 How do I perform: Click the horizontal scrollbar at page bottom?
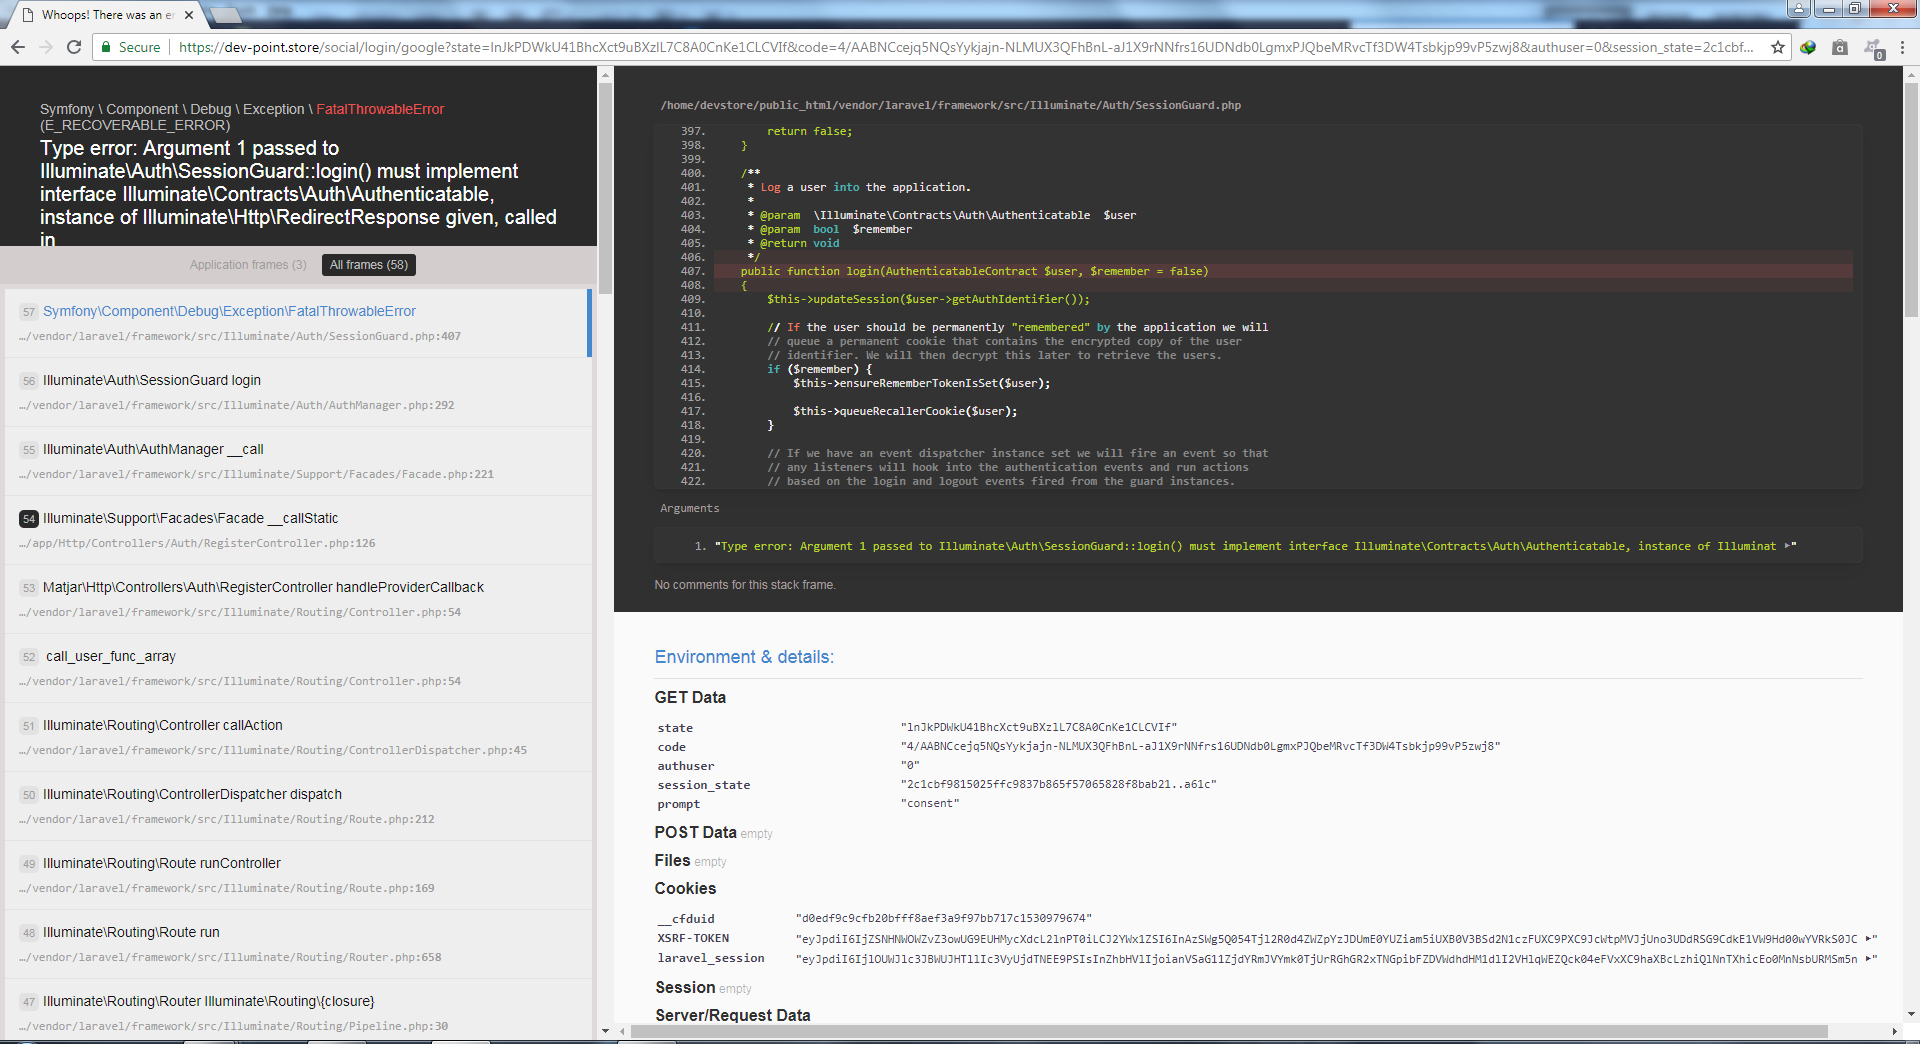pos(1220,1031)
